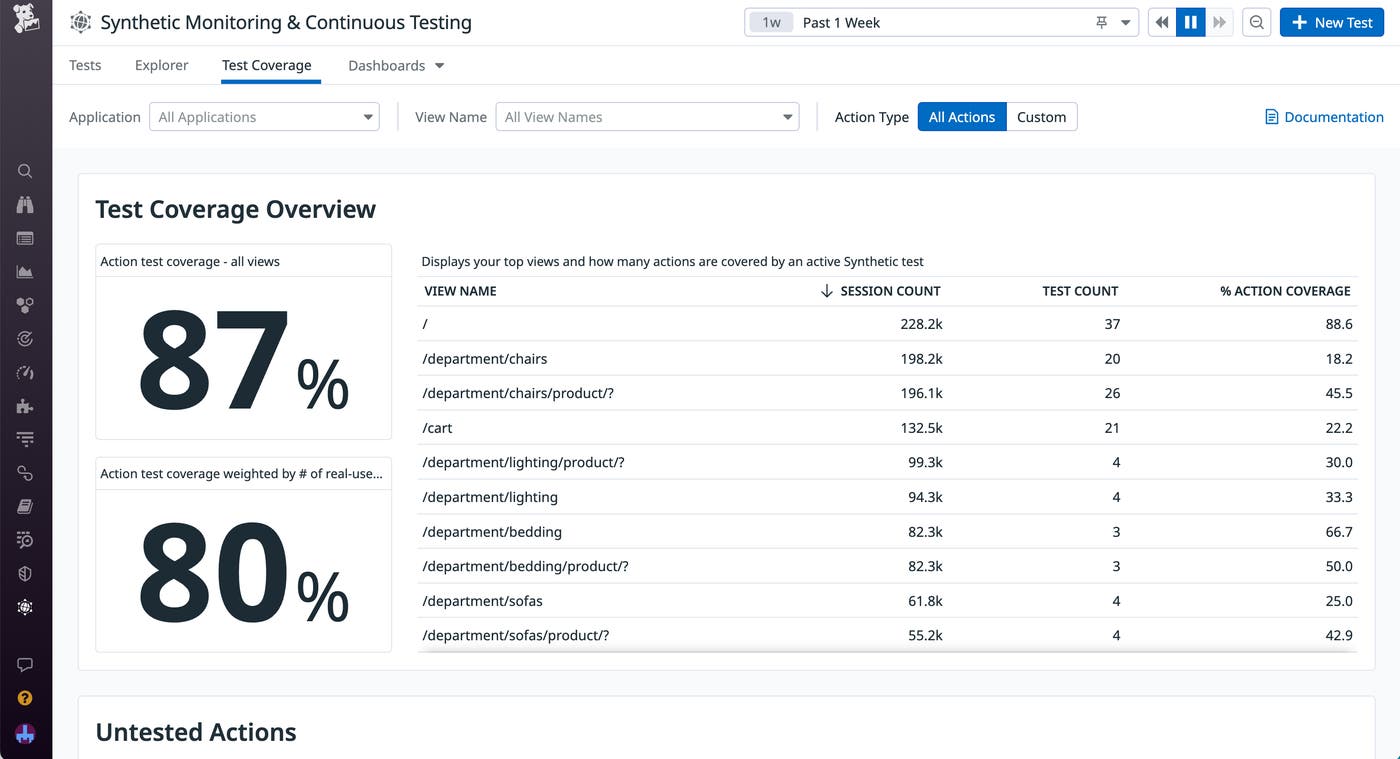Open the infrastructure hexagons icon in sidebar
Image resolution: width=1400 pixels, height=759 pixels.
coord(25,305)
